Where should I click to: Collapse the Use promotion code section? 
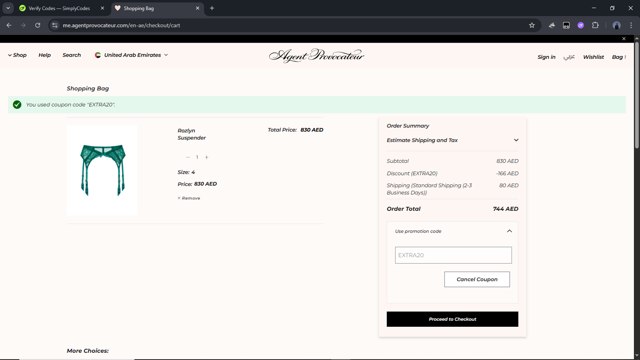(x=452, y=231)
